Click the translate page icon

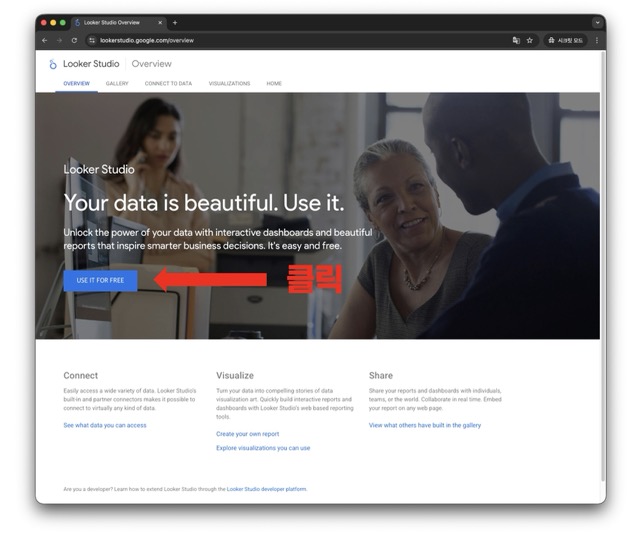point(516,40)
